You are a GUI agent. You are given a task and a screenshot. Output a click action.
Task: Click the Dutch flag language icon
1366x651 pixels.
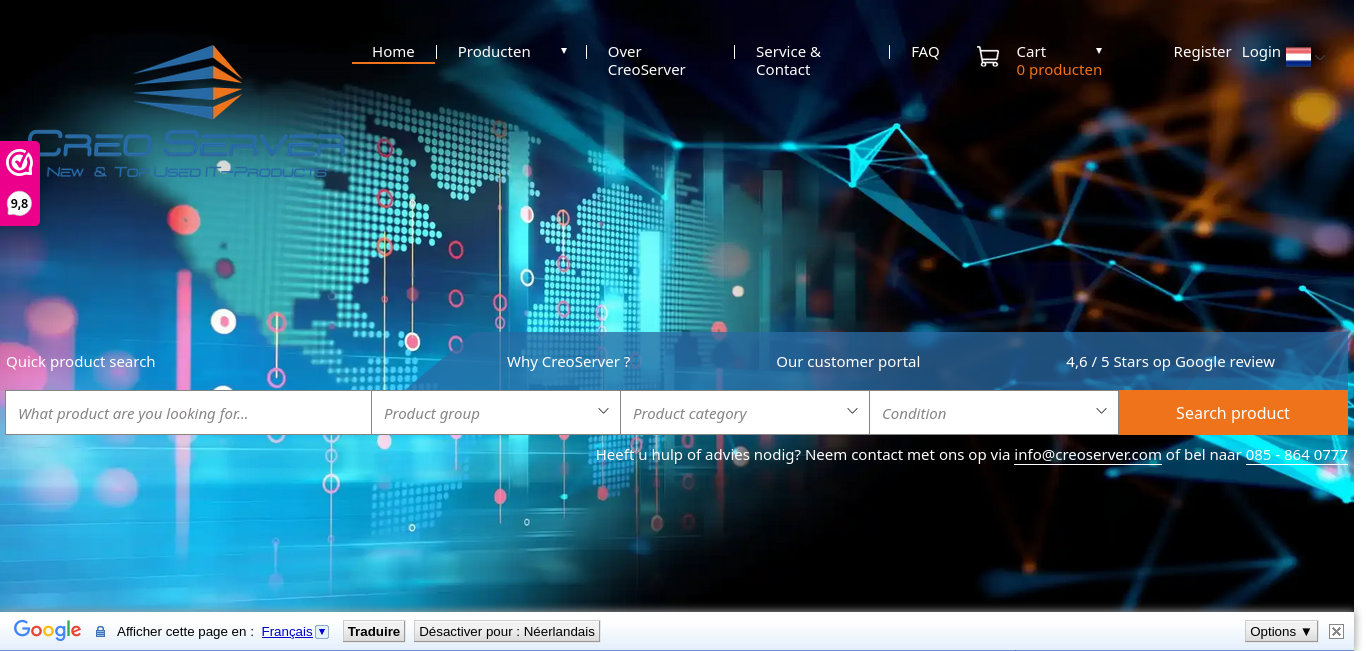1298,56
